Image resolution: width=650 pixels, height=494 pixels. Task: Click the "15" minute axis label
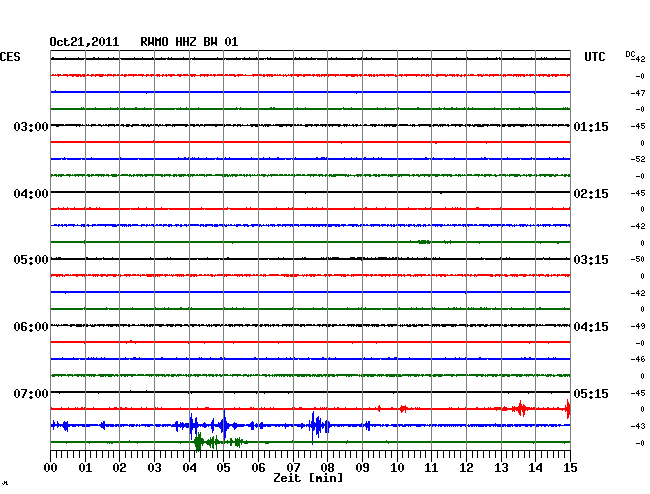[570, 468]
